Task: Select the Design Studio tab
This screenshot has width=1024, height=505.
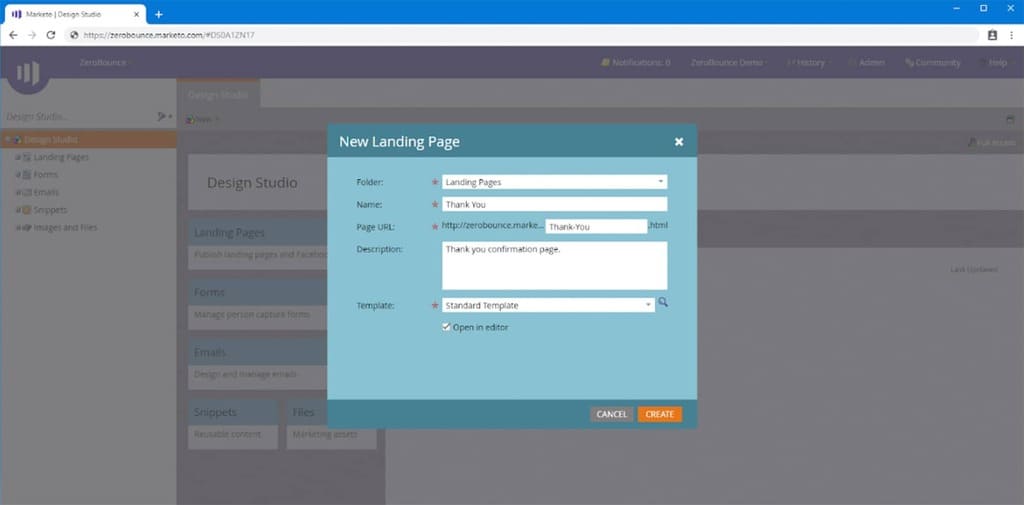Action: (x=218, y=94)
